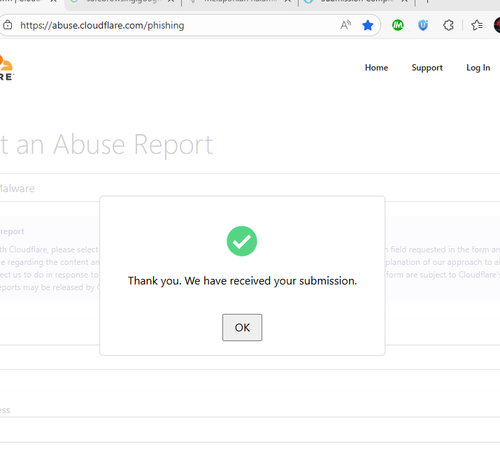Click the Log In link
The height and width of the screenshot is (462, 500).
click(478, 68)
